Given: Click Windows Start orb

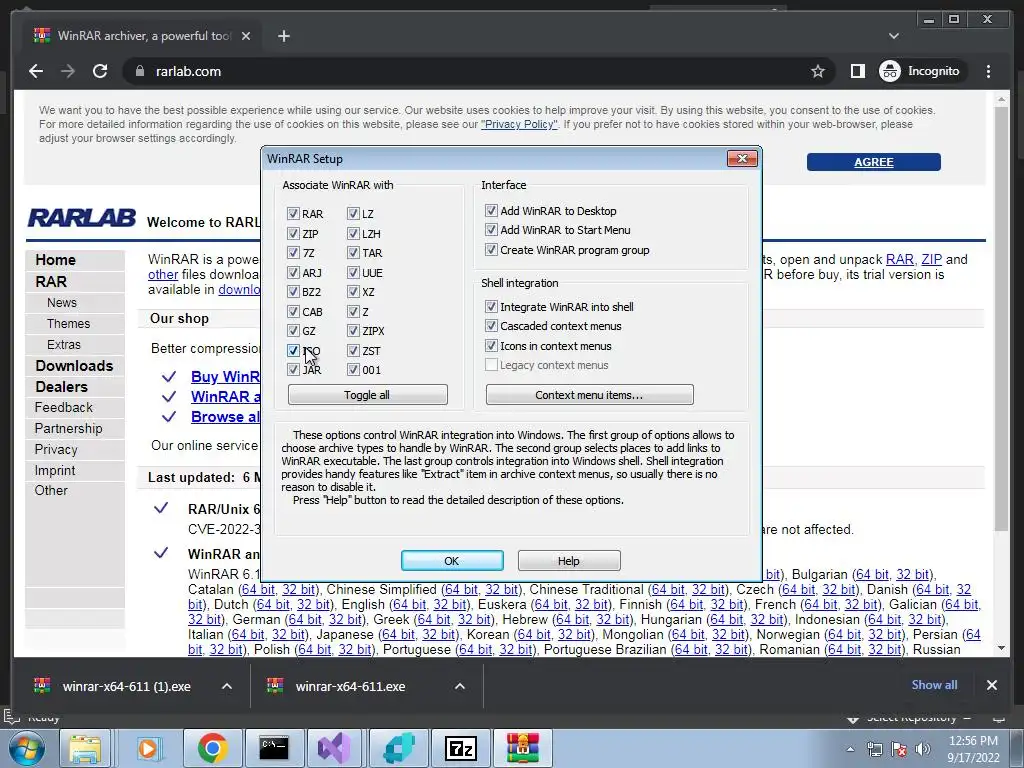Looking at the screenshot, I should pos(26,748).
